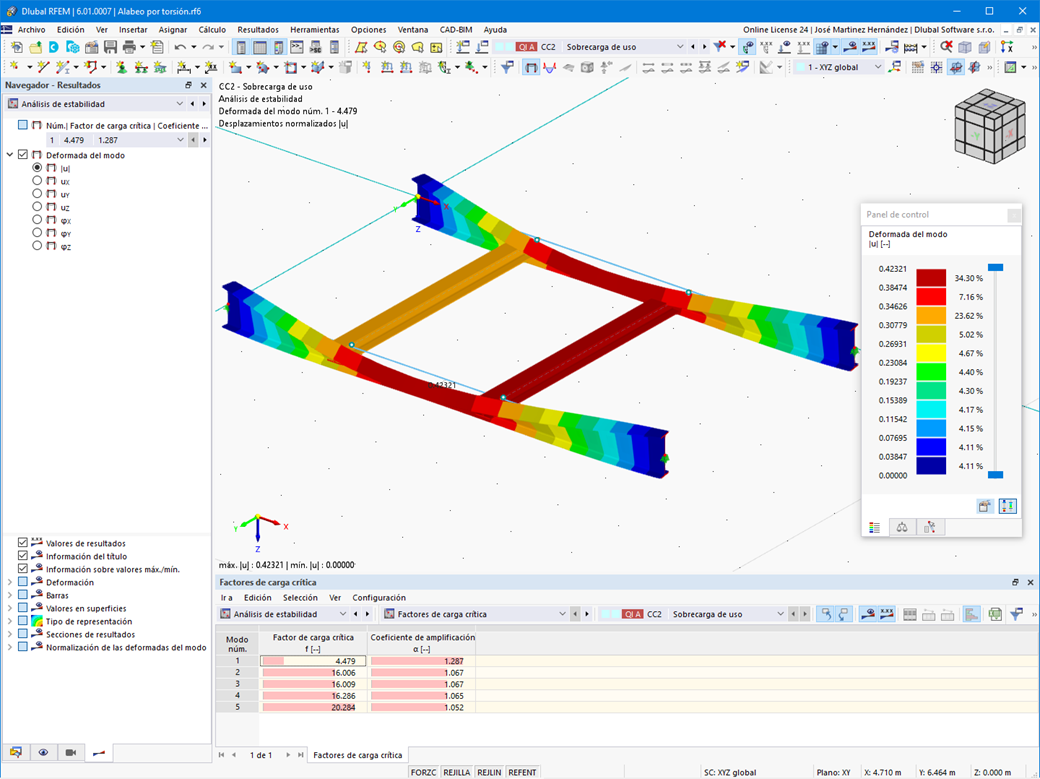This screenshot has height=779, width=1040.
Task: Select the φY rotation radio button
Action: (37, 233)
